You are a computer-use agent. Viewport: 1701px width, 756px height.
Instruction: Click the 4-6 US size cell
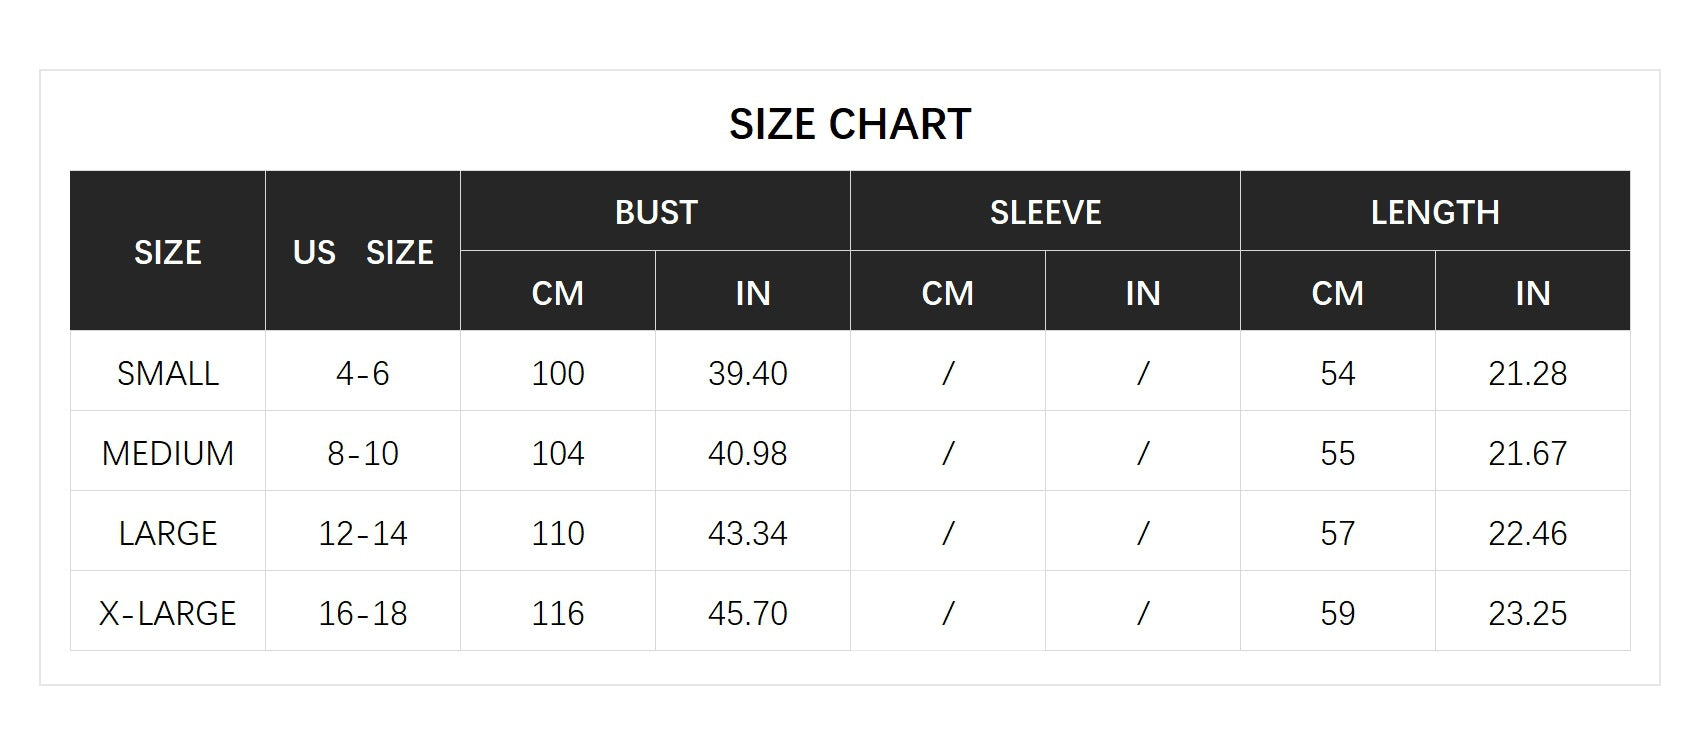coord(363,373)
